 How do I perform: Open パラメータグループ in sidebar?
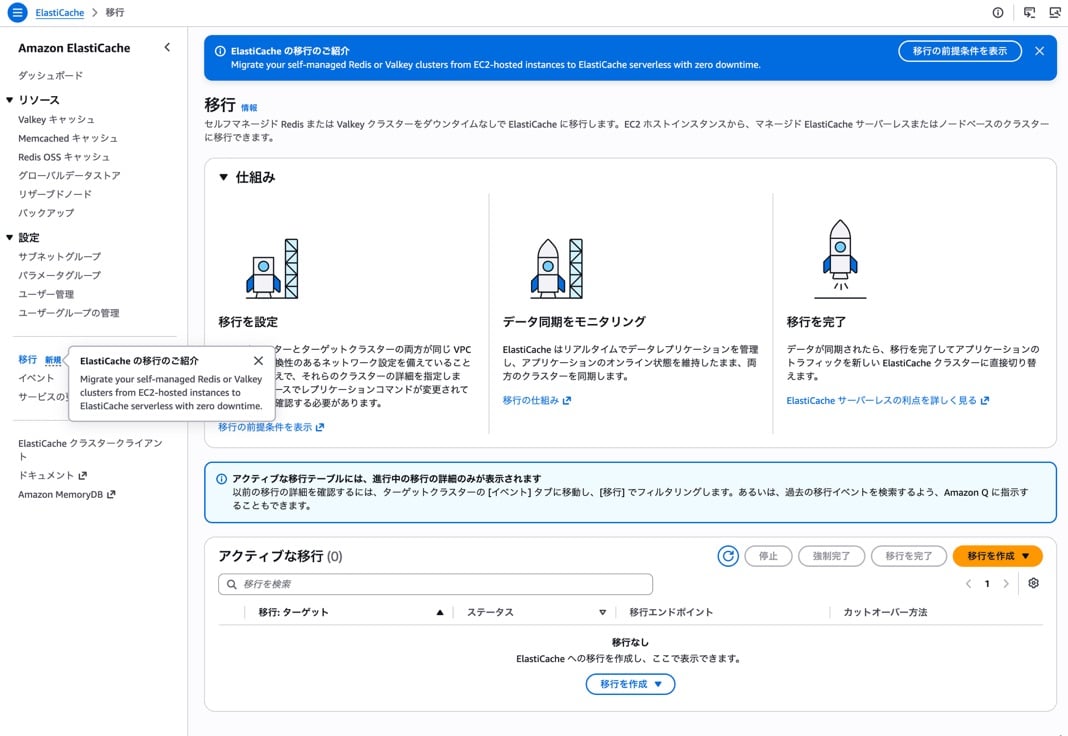pyautogui.click(x=60, y=275)
